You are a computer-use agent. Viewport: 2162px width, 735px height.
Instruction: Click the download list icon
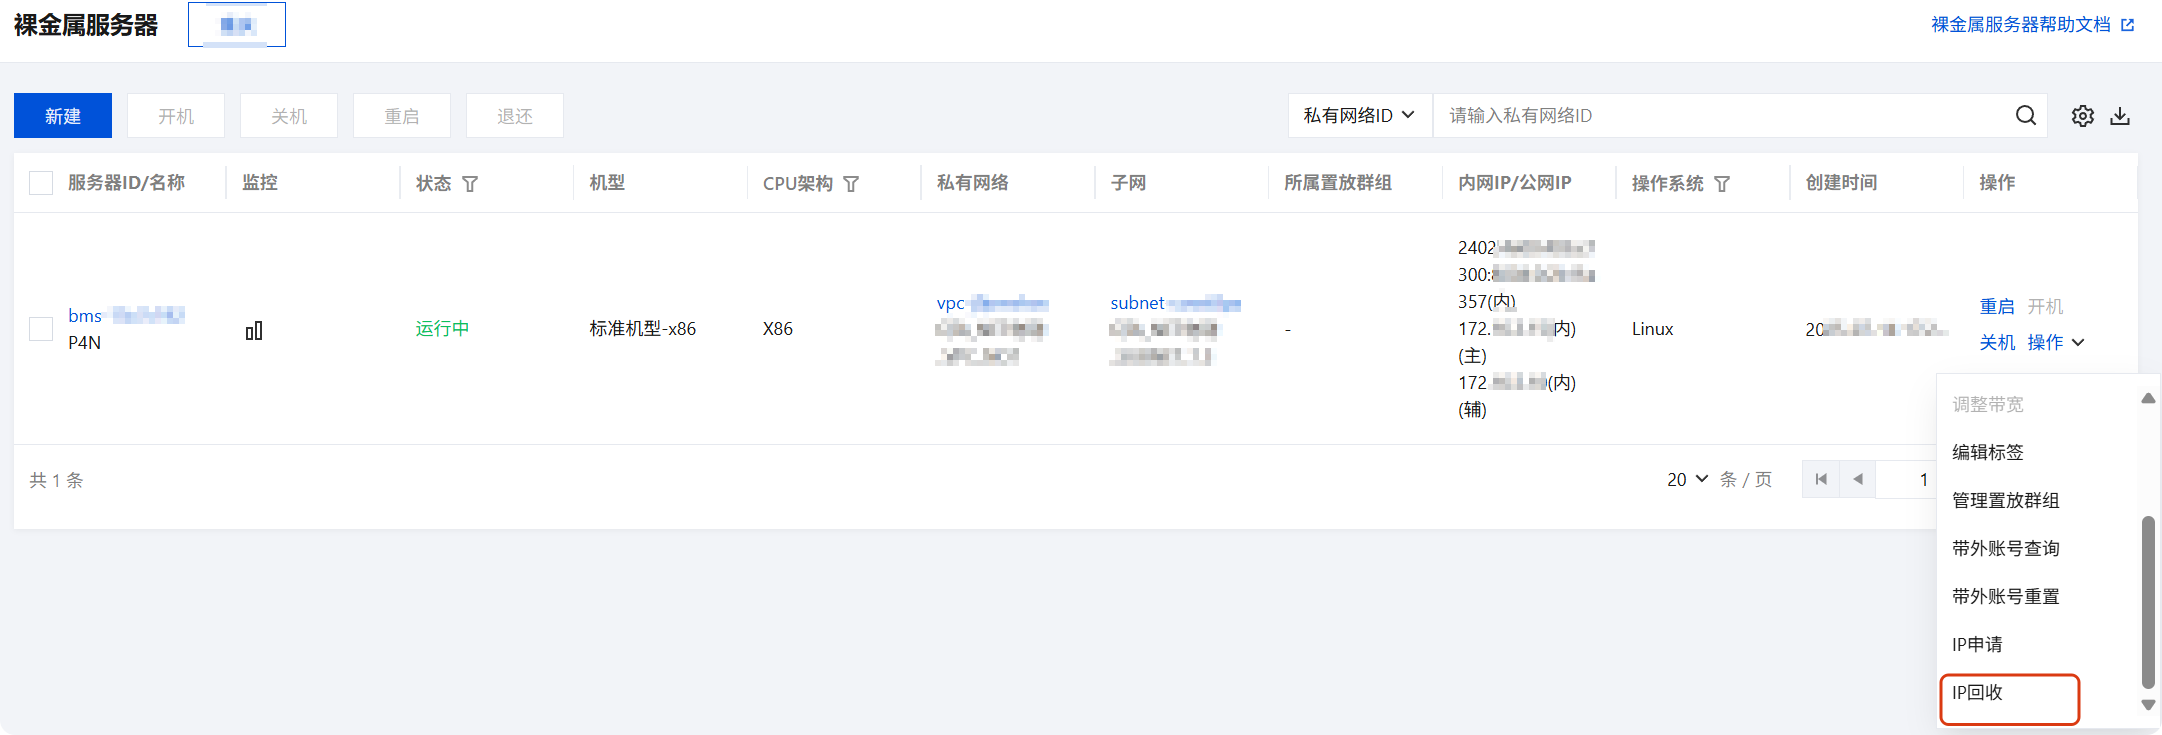2120,116
